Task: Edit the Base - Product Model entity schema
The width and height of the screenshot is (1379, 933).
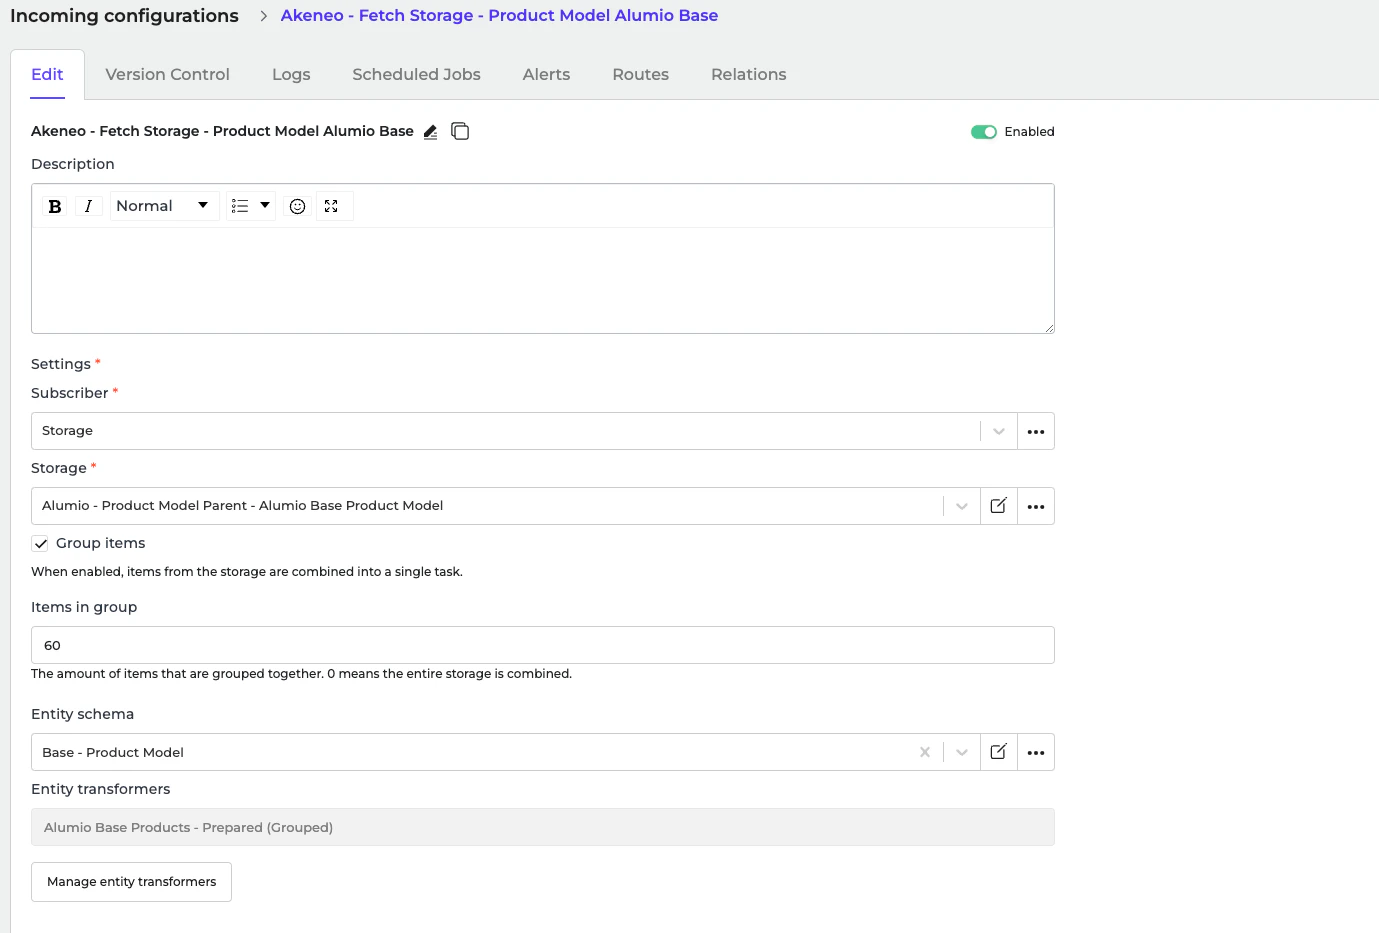Action: [x=998, y=752]
